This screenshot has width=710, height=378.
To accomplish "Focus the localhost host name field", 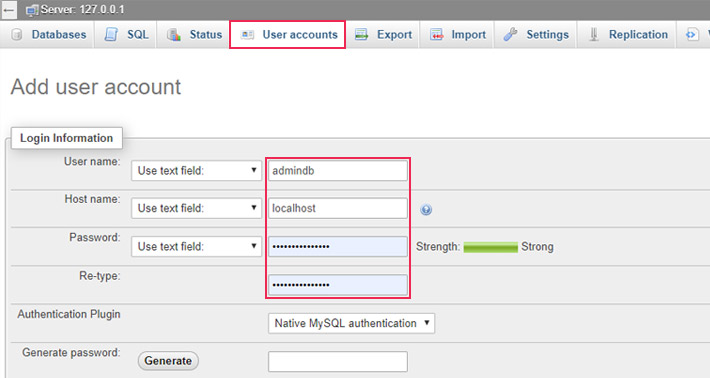I will [338, 208].
